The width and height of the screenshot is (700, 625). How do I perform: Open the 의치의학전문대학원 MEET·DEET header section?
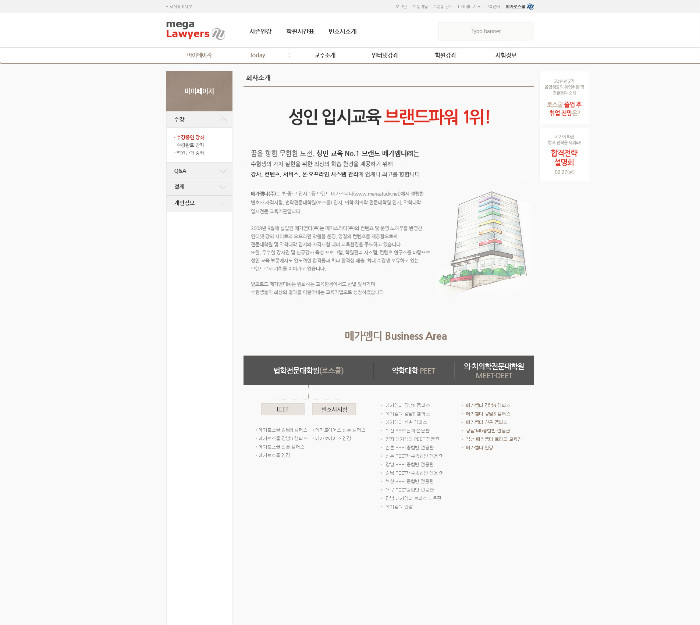pos(494,371)
